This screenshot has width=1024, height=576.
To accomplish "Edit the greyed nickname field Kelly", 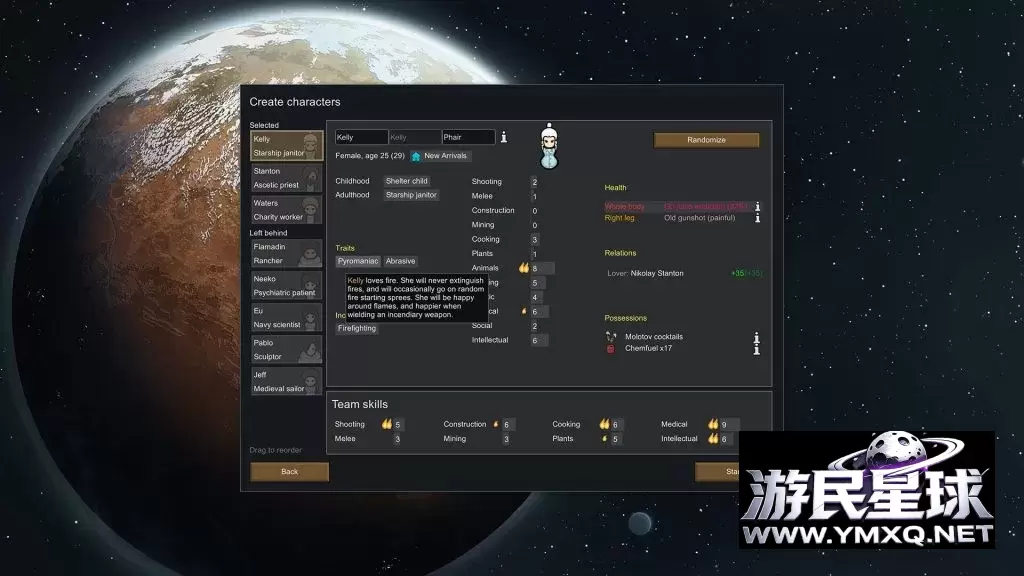I will (415, 137).
